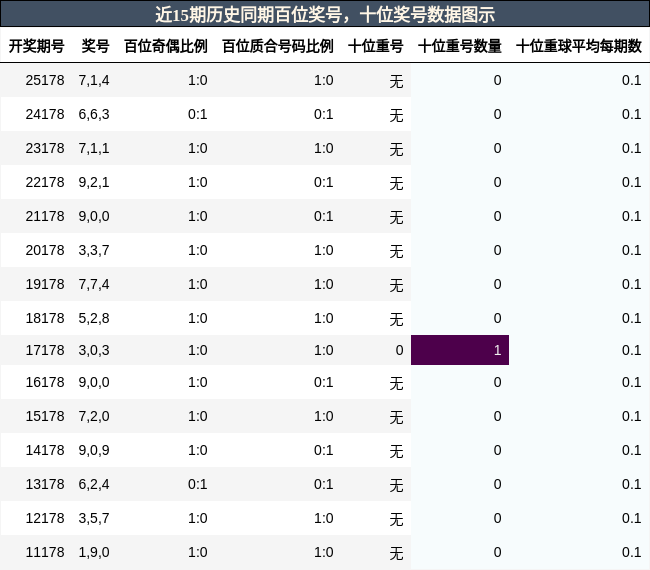This screenshot has width=650, height=570.
Task: Select issue number 21178
Action: coord(45,216)
